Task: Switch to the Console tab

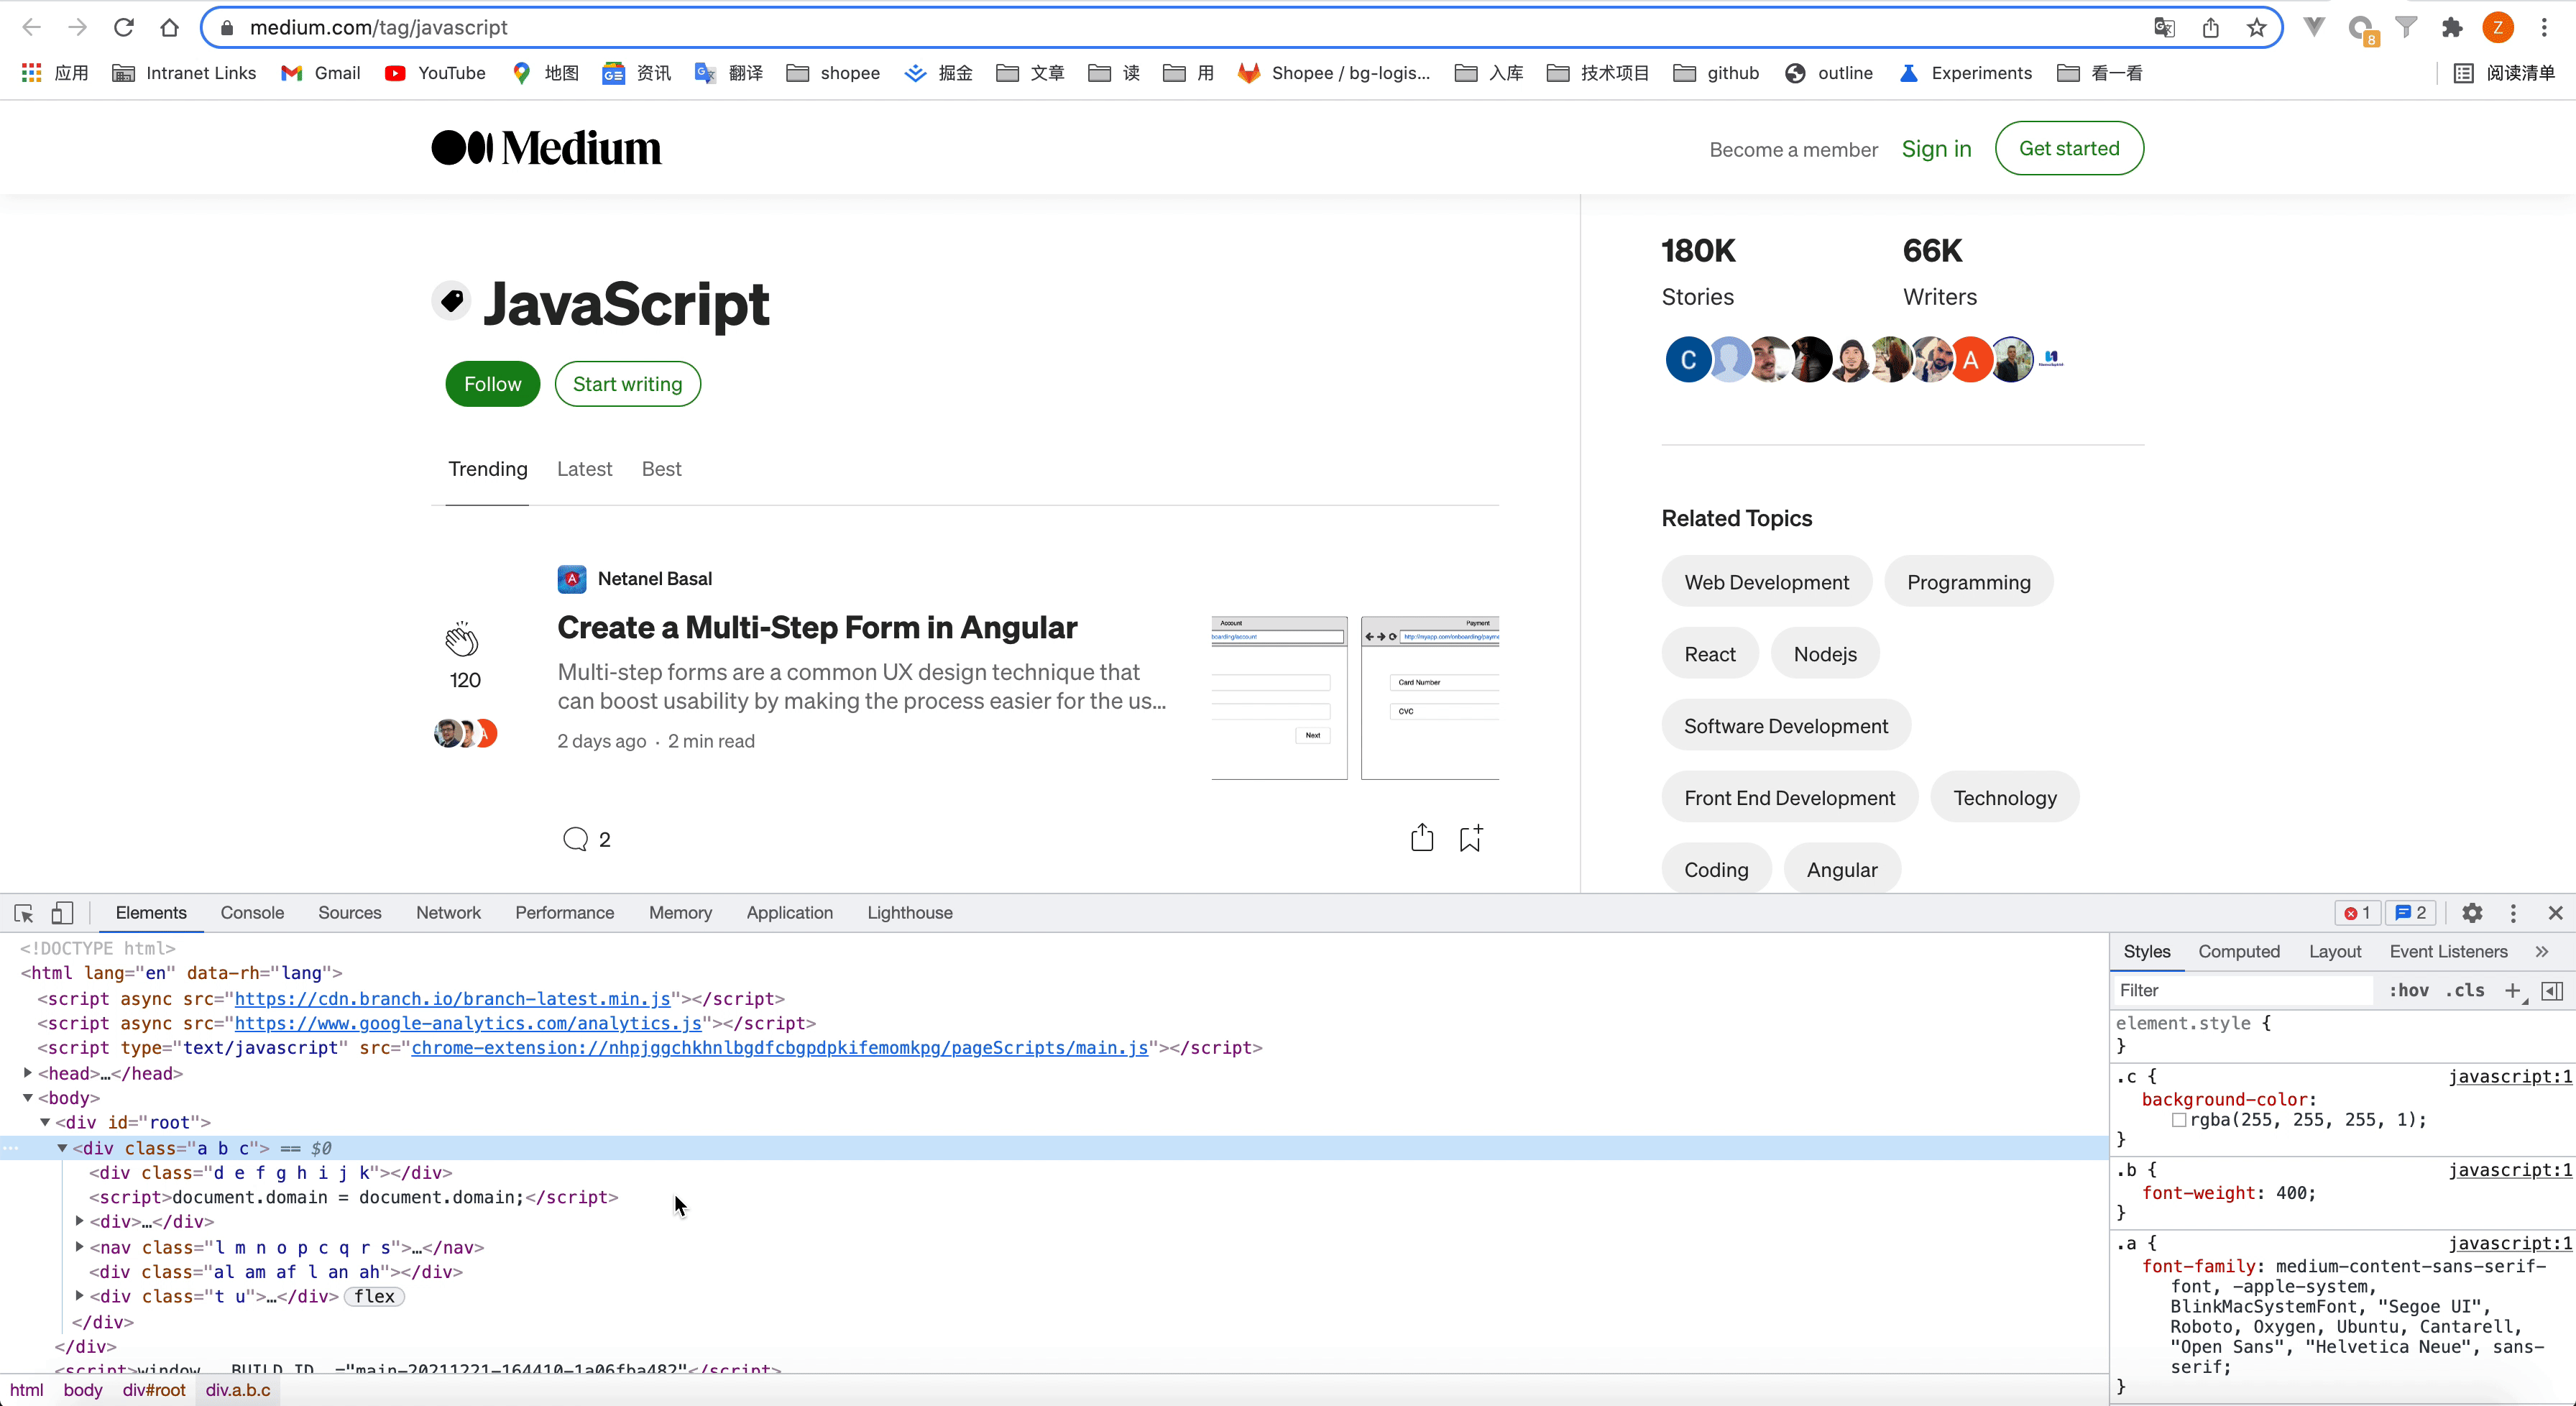Action: pos(252,913)
